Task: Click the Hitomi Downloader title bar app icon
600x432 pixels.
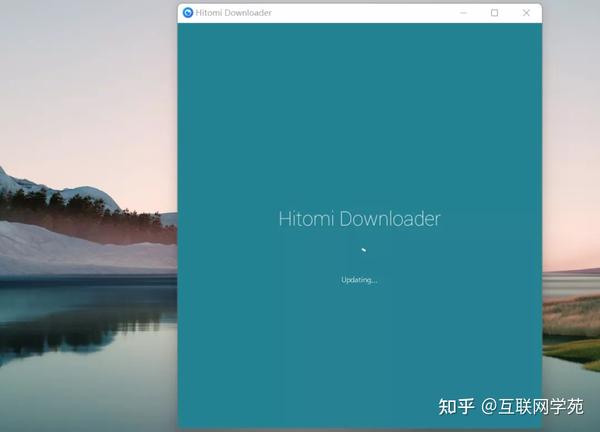Action: point(188,13)
